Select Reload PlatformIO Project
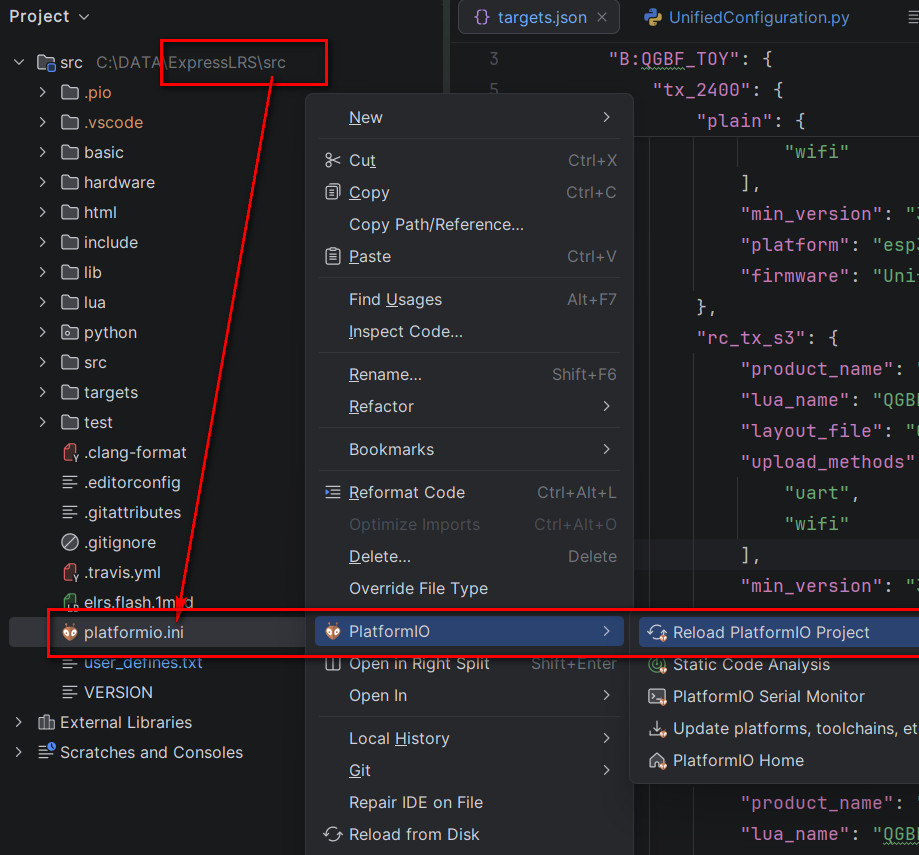Image resolution: width=919 pixels, height=855 pixels. pos(778,632)
